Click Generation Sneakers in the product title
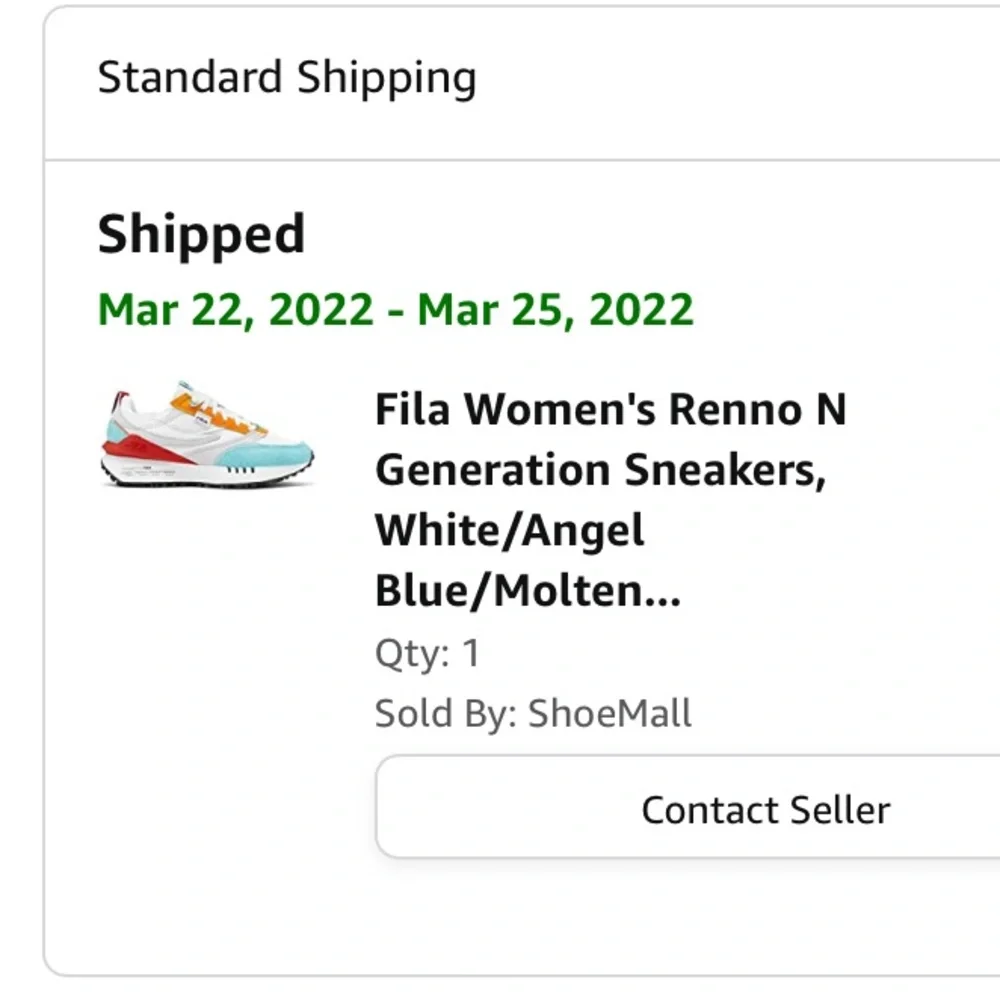Screen dimensions: 1000x1000 click(x=600, y=471)
